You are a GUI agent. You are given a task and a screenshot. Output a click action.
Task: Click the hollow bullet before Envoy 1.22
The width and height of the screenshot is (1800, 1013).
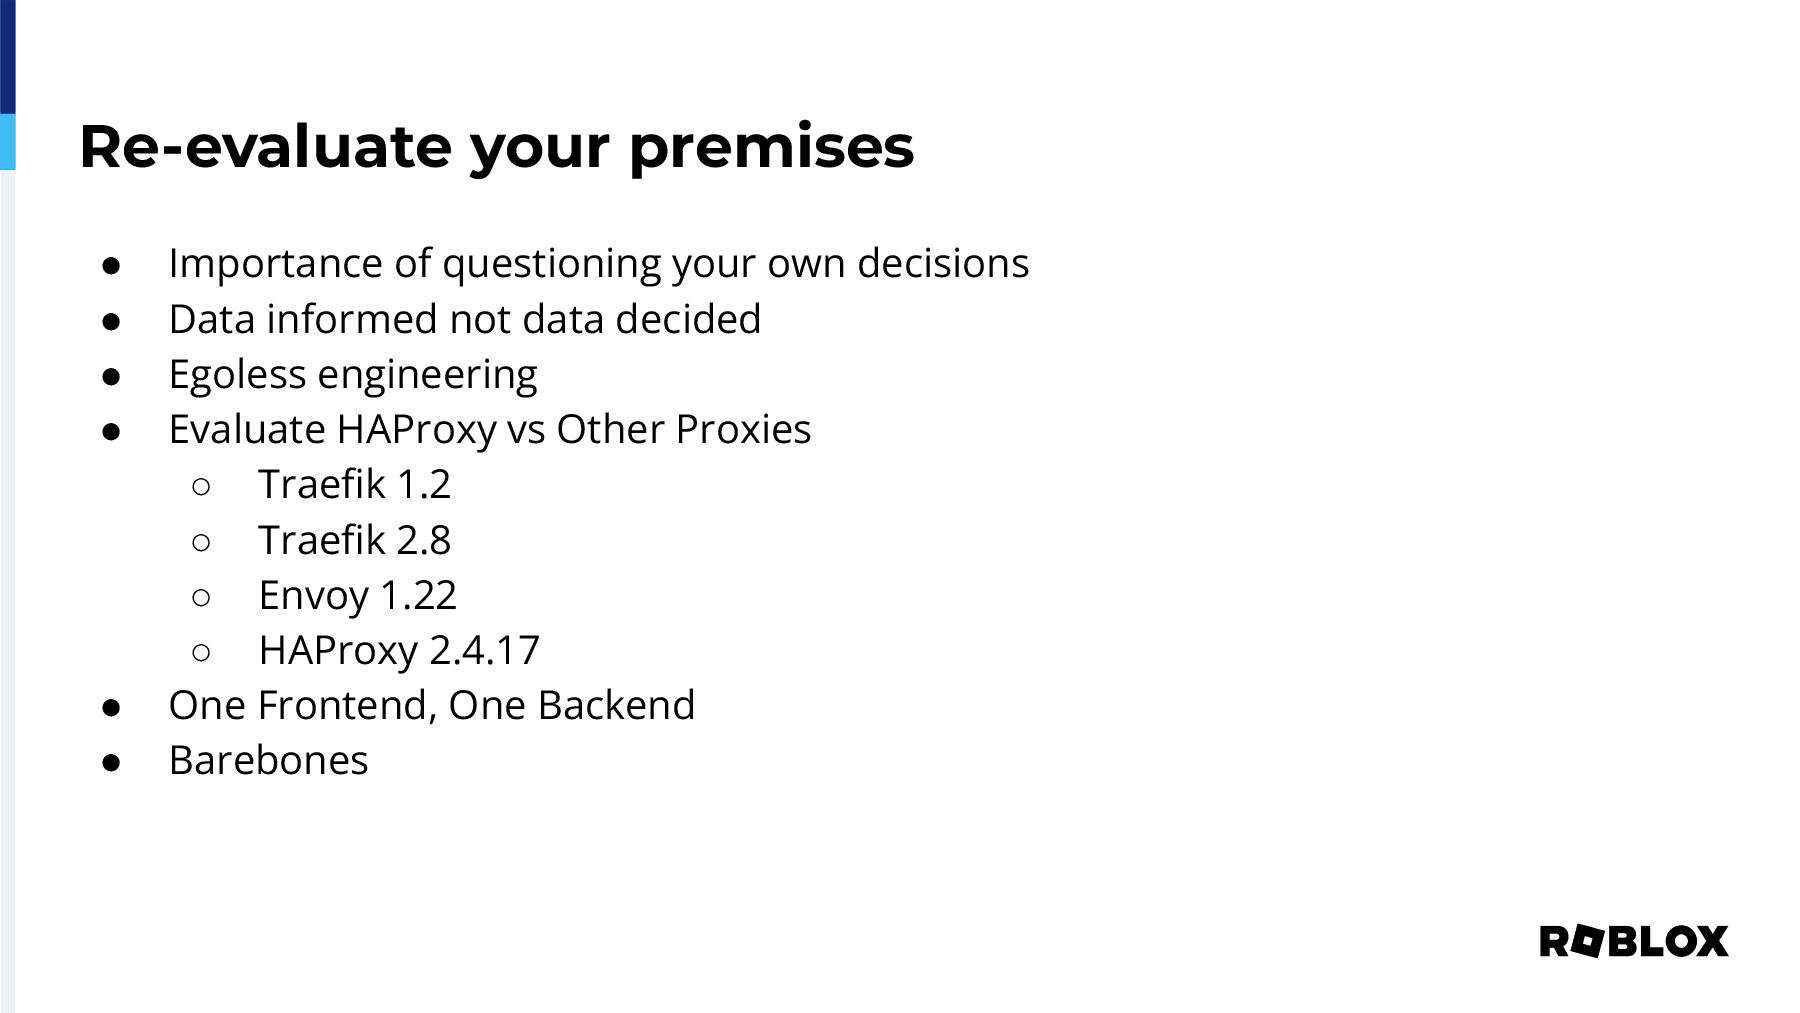200,597
